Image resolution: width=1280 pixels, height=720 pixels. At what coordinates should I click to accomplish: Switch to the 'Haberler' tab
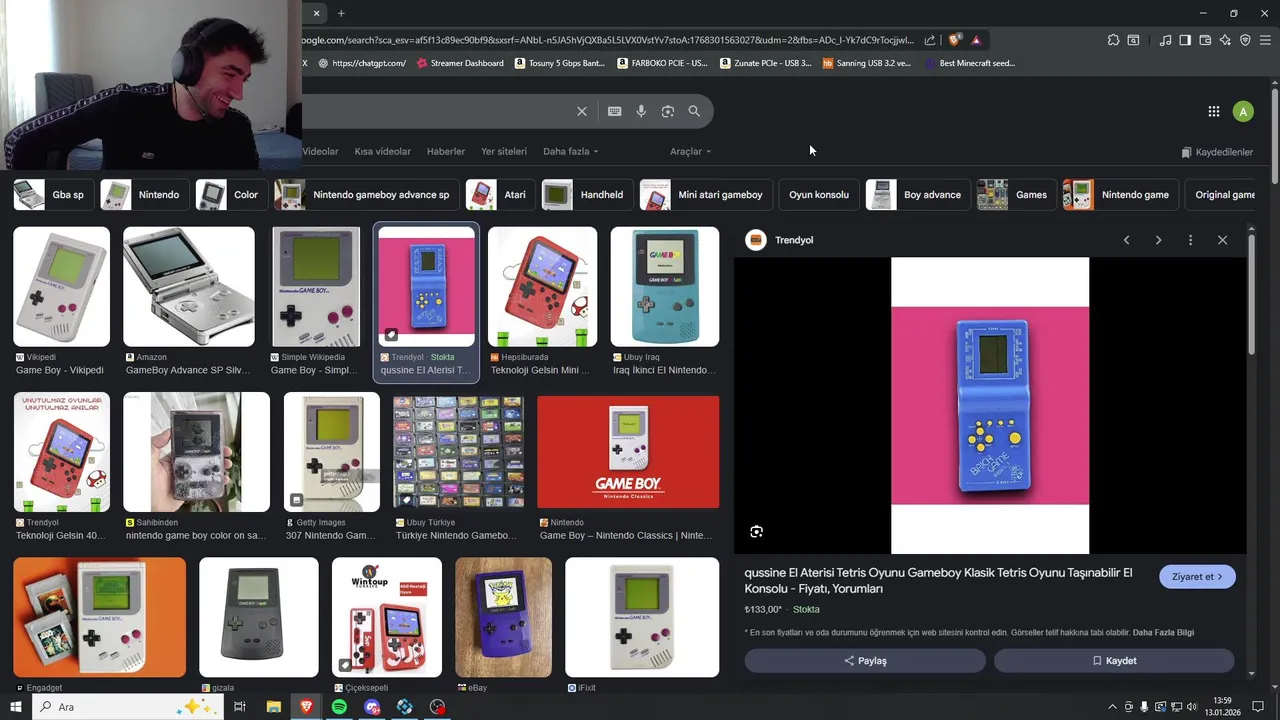click(x=445, y=151)
